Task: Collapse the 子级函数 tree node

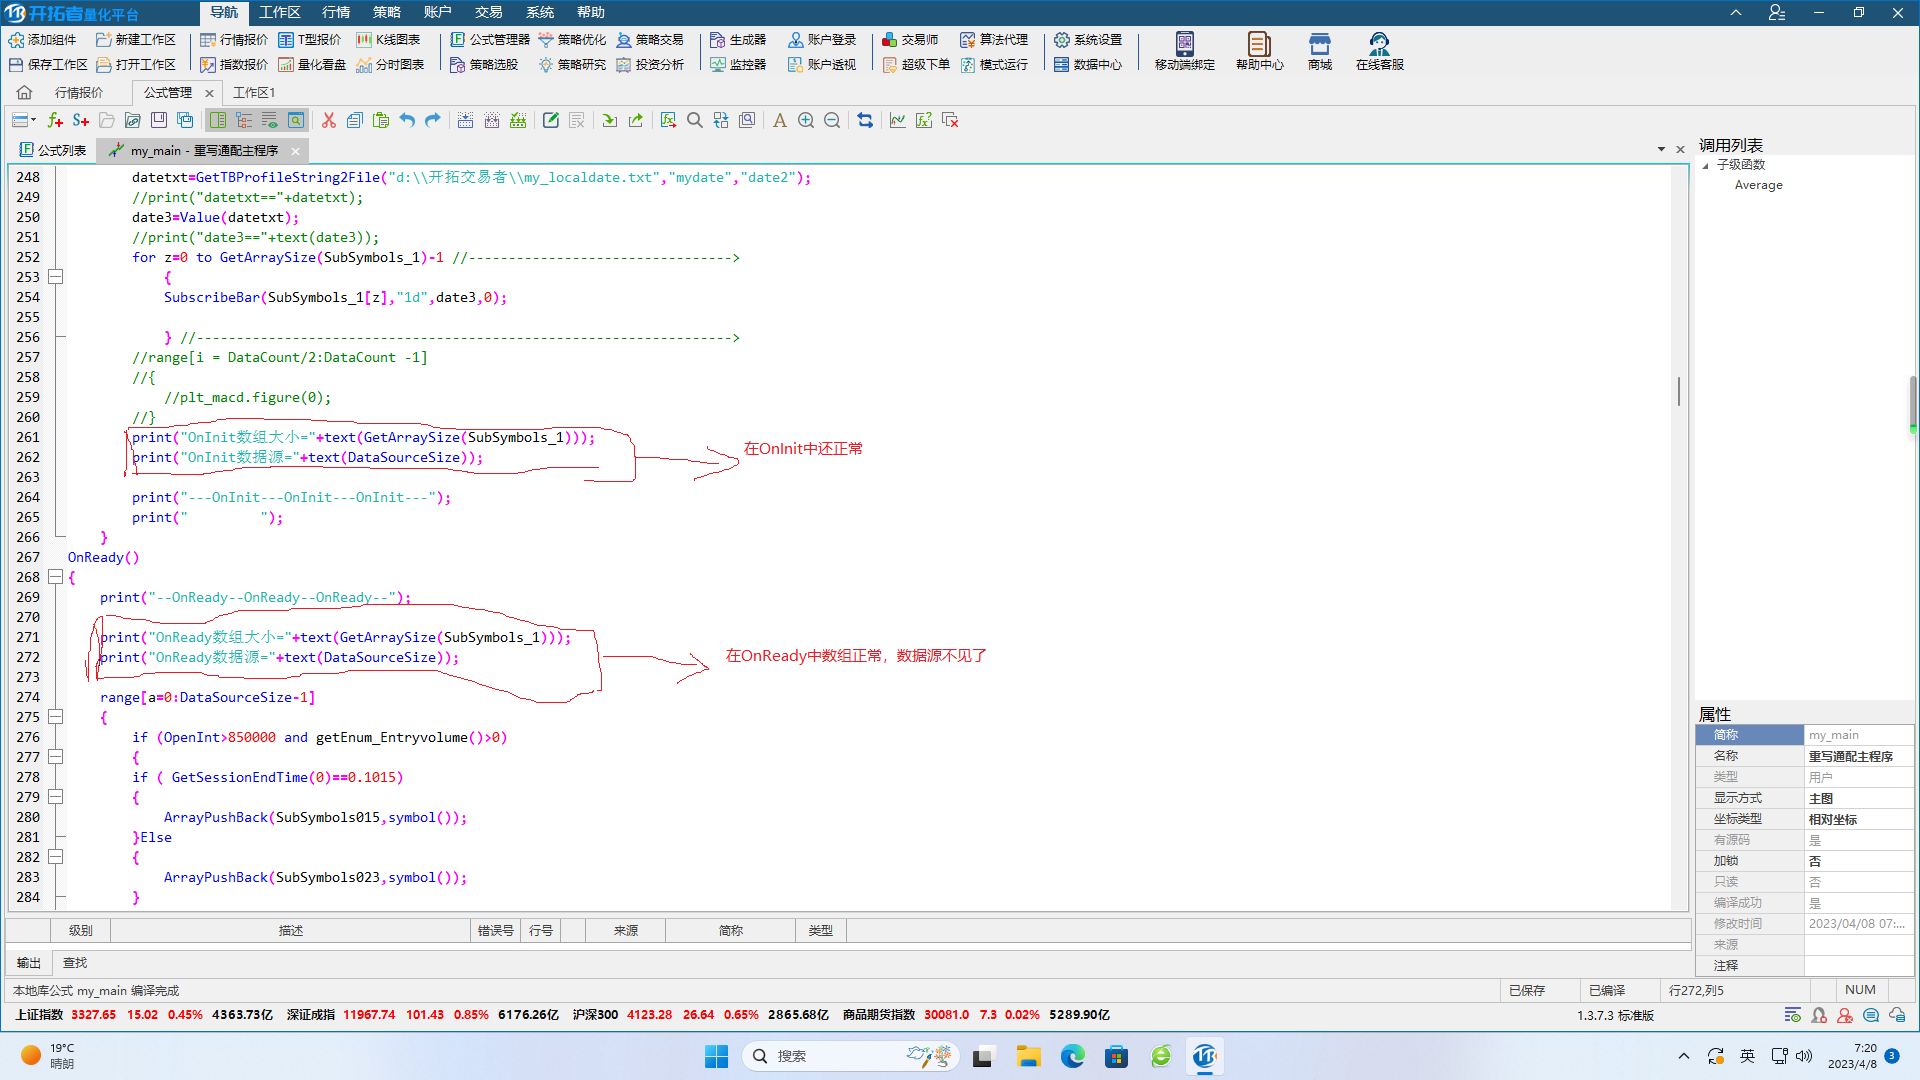Action: (x=1706, y=165)
